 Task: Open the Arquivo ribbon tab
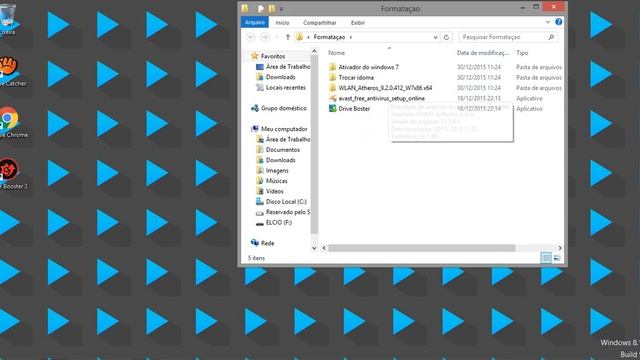[x=255, y=22]
